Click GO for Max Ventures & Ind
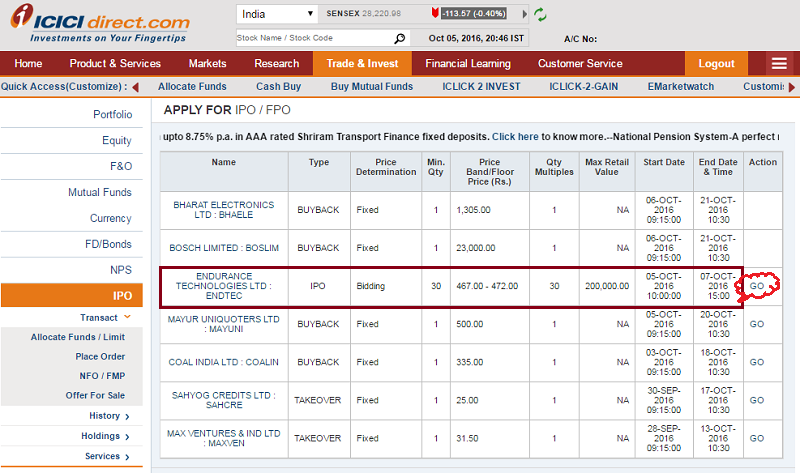Image resolution: width=800 pixels, height=473 pixels. coord(757,438)
